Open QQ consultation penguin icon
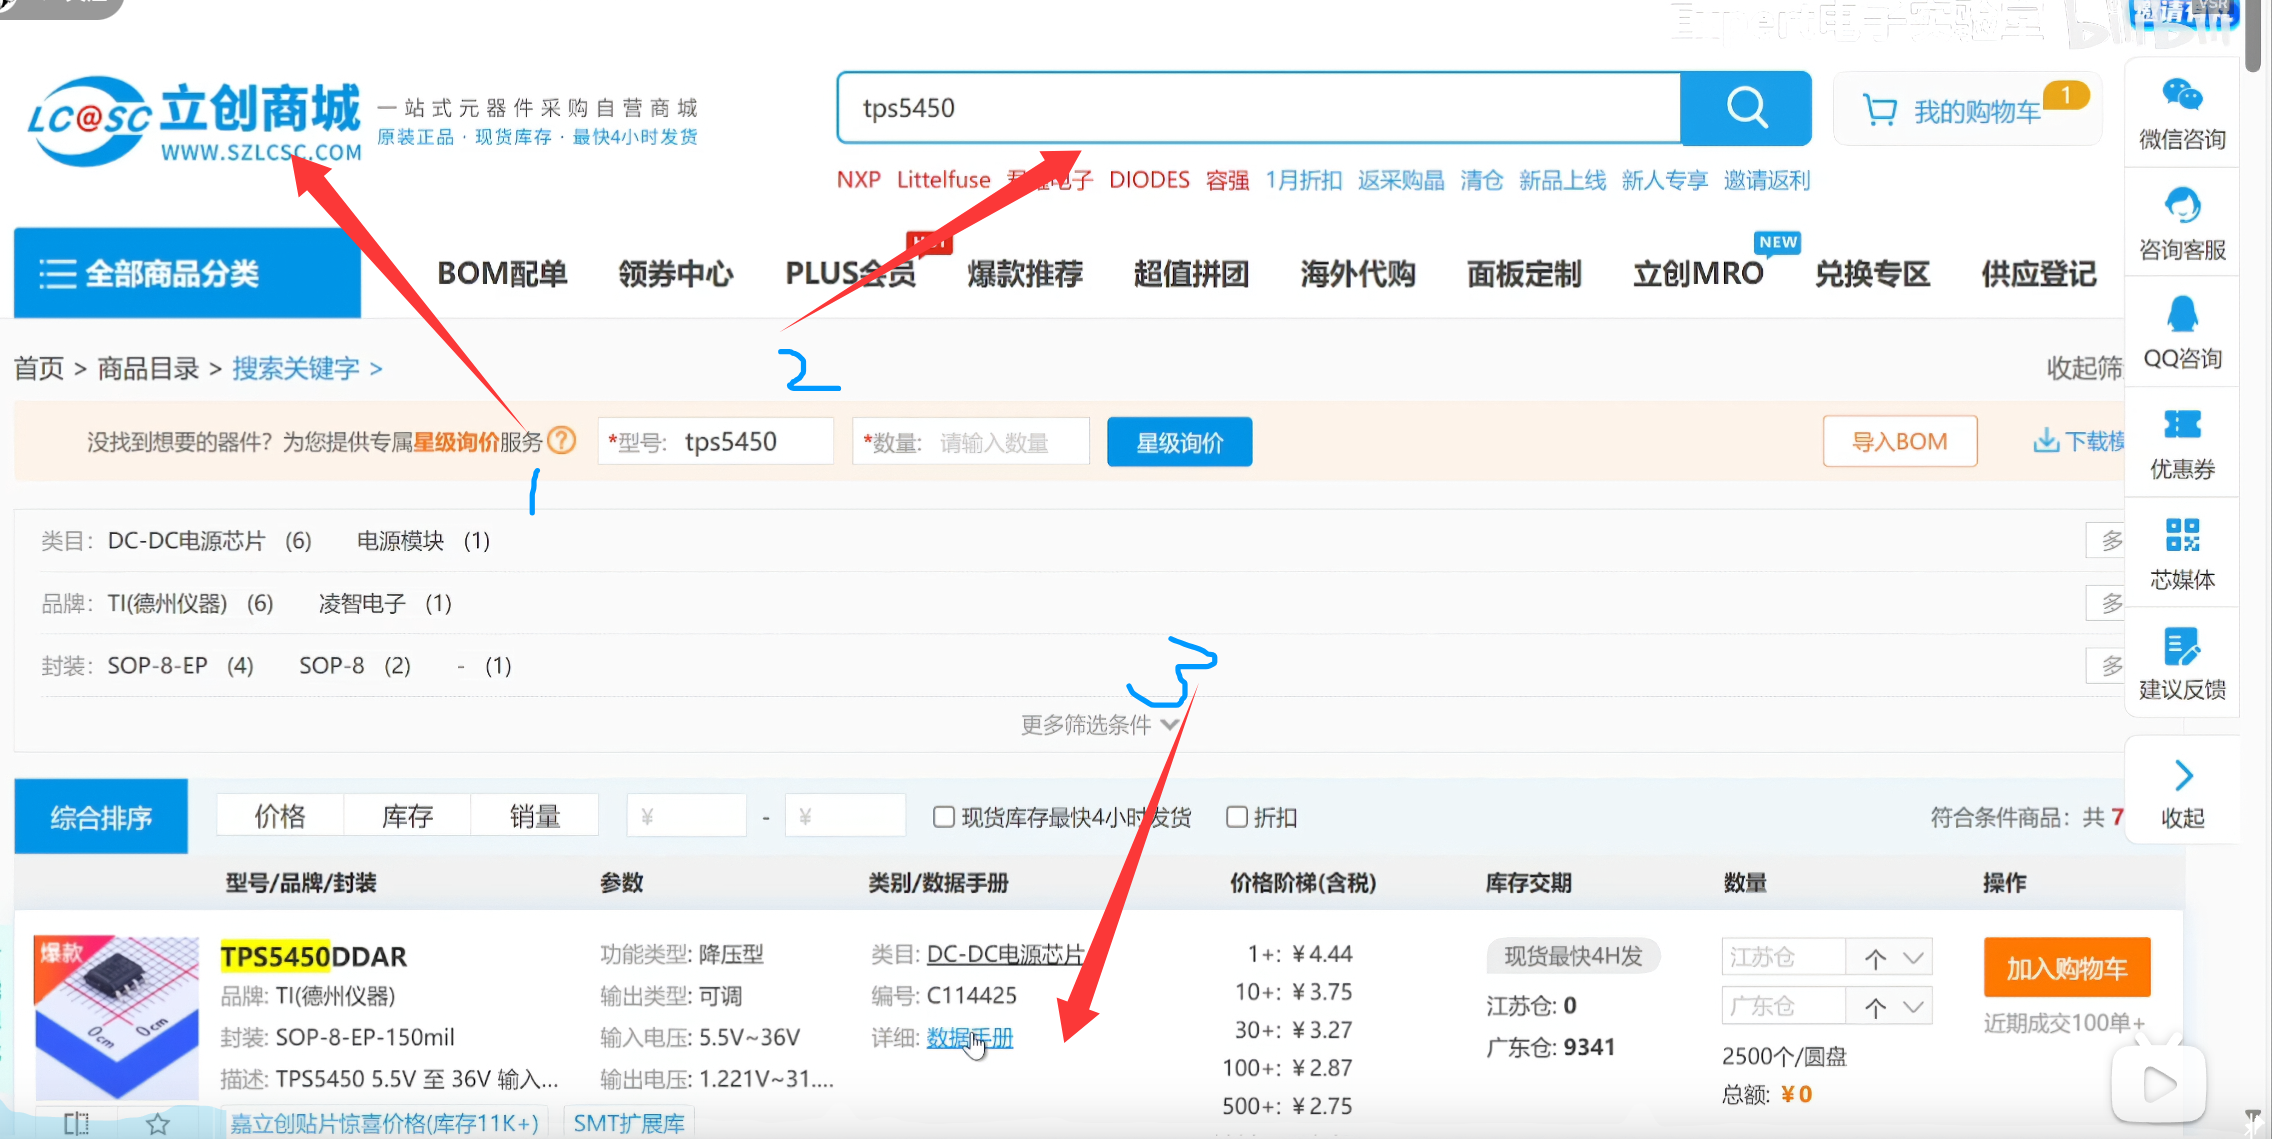This screenshot has width=2272, height=1139. click(x=2181, y=315)
